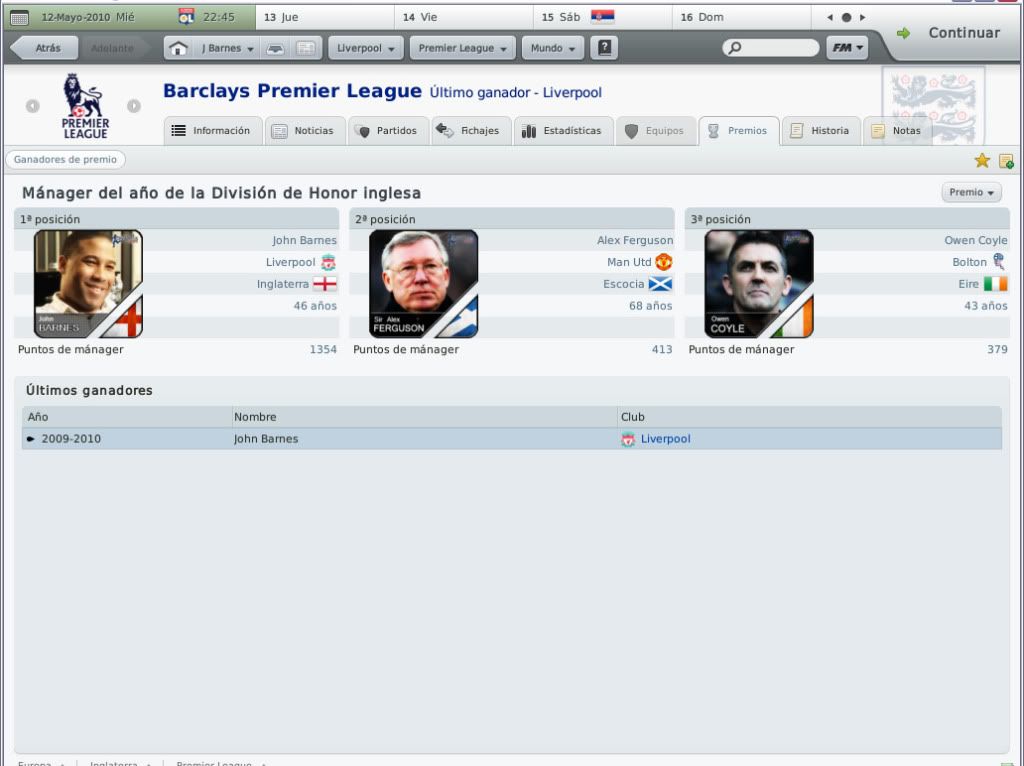Open the FM menu dropdown
The width and height of the screenshot is (1024, 766).
tap(847, 48)
